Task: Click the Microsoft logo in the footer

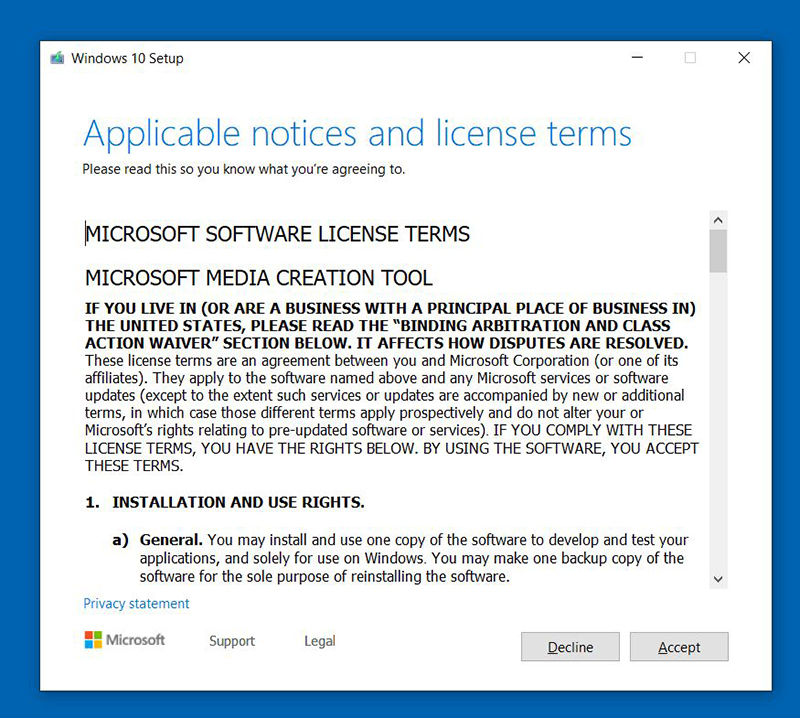Action: click(x=125, y=640)
